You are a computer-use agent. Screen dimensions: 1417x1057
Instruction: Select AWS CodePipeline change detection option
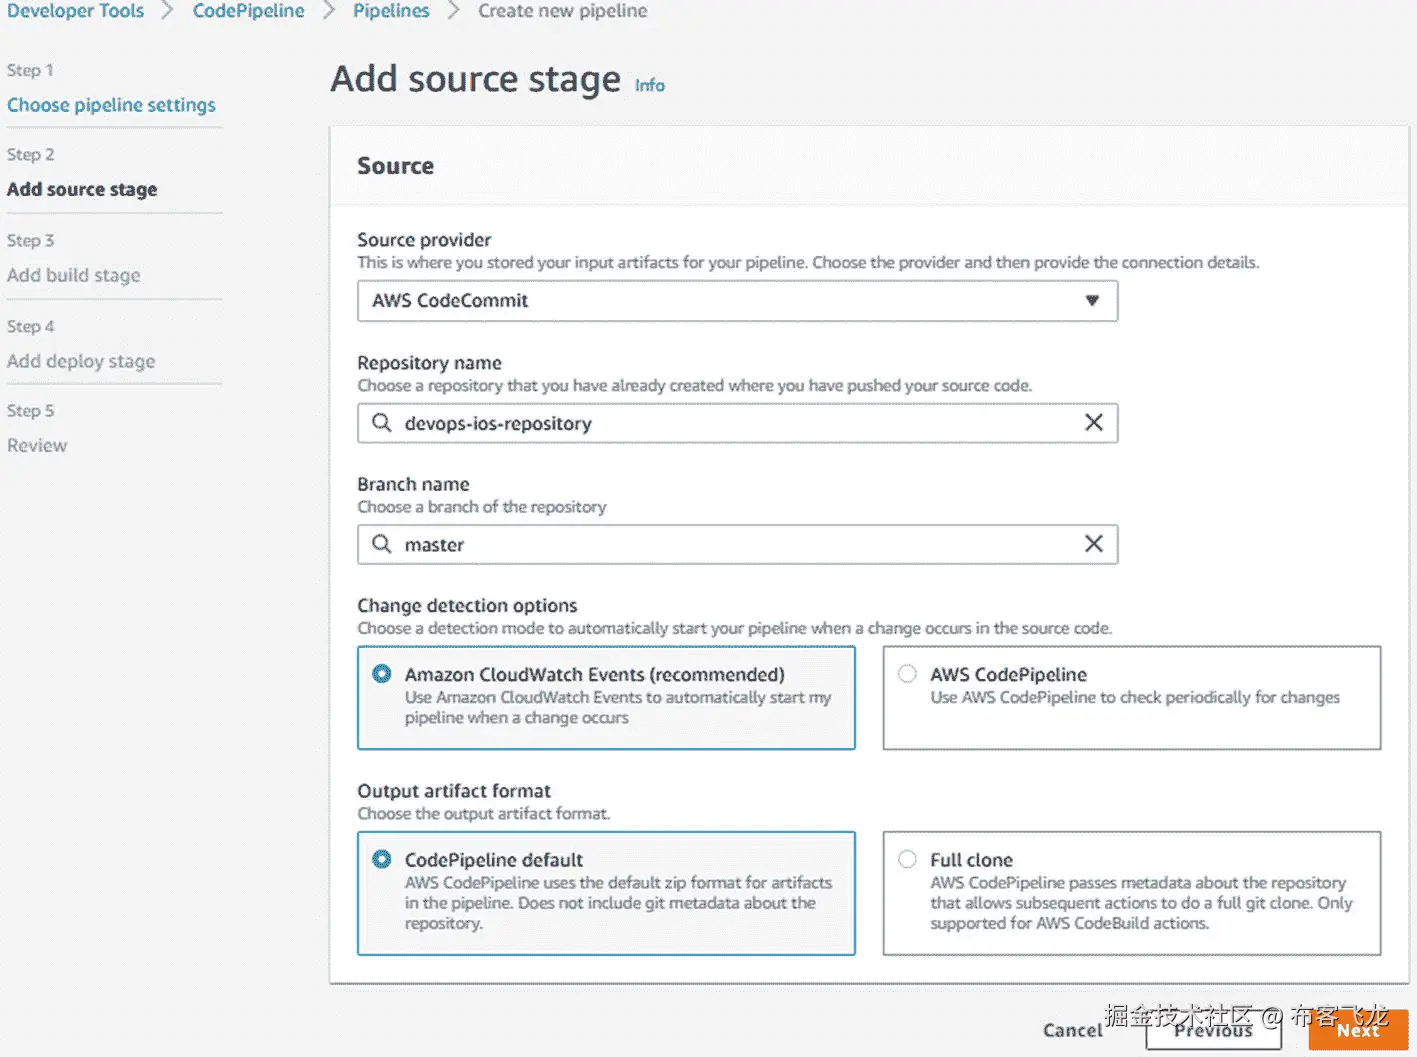tap(907, 674)
